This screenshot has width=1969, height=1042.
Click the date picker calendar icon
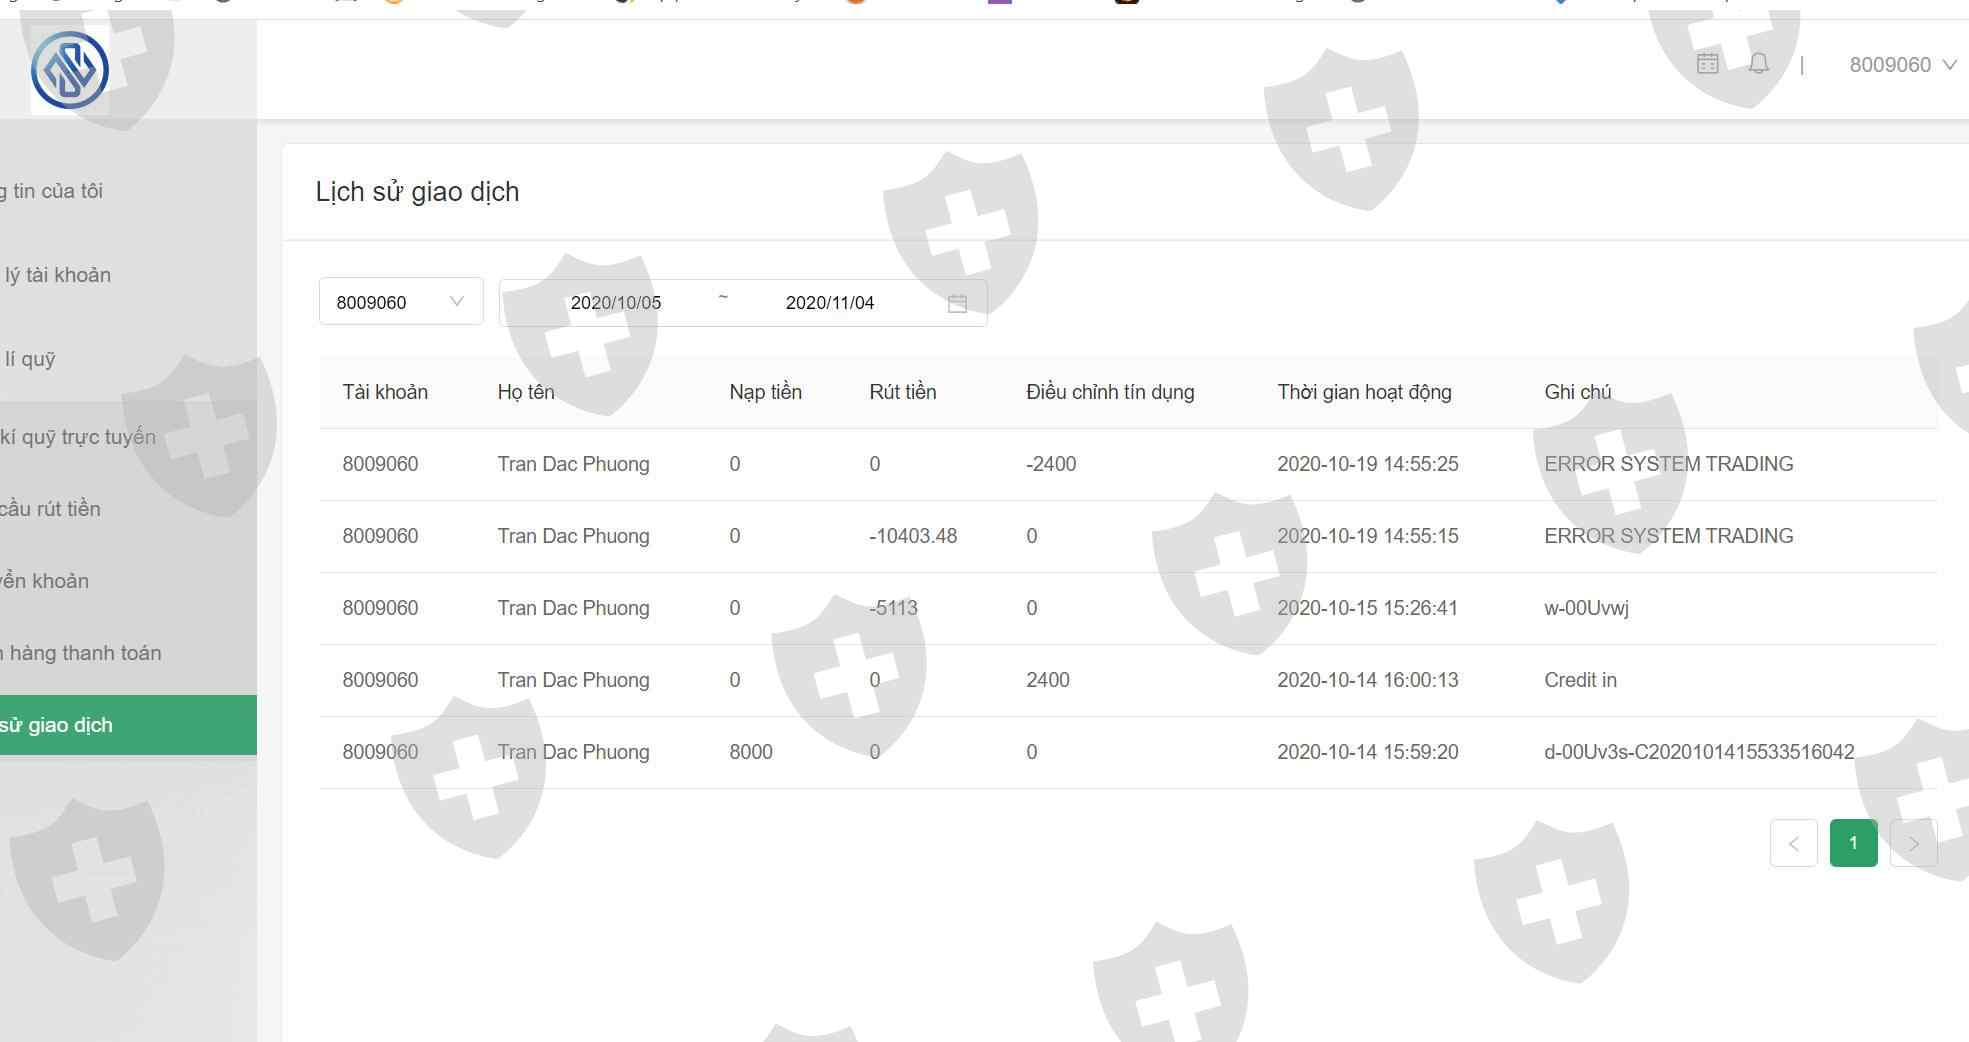957,303
